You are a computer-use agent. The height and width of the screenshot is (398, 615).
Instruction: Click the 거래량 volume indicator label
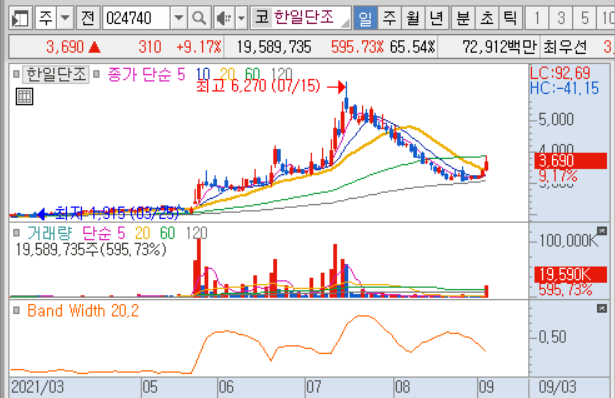tap(50, 233)
